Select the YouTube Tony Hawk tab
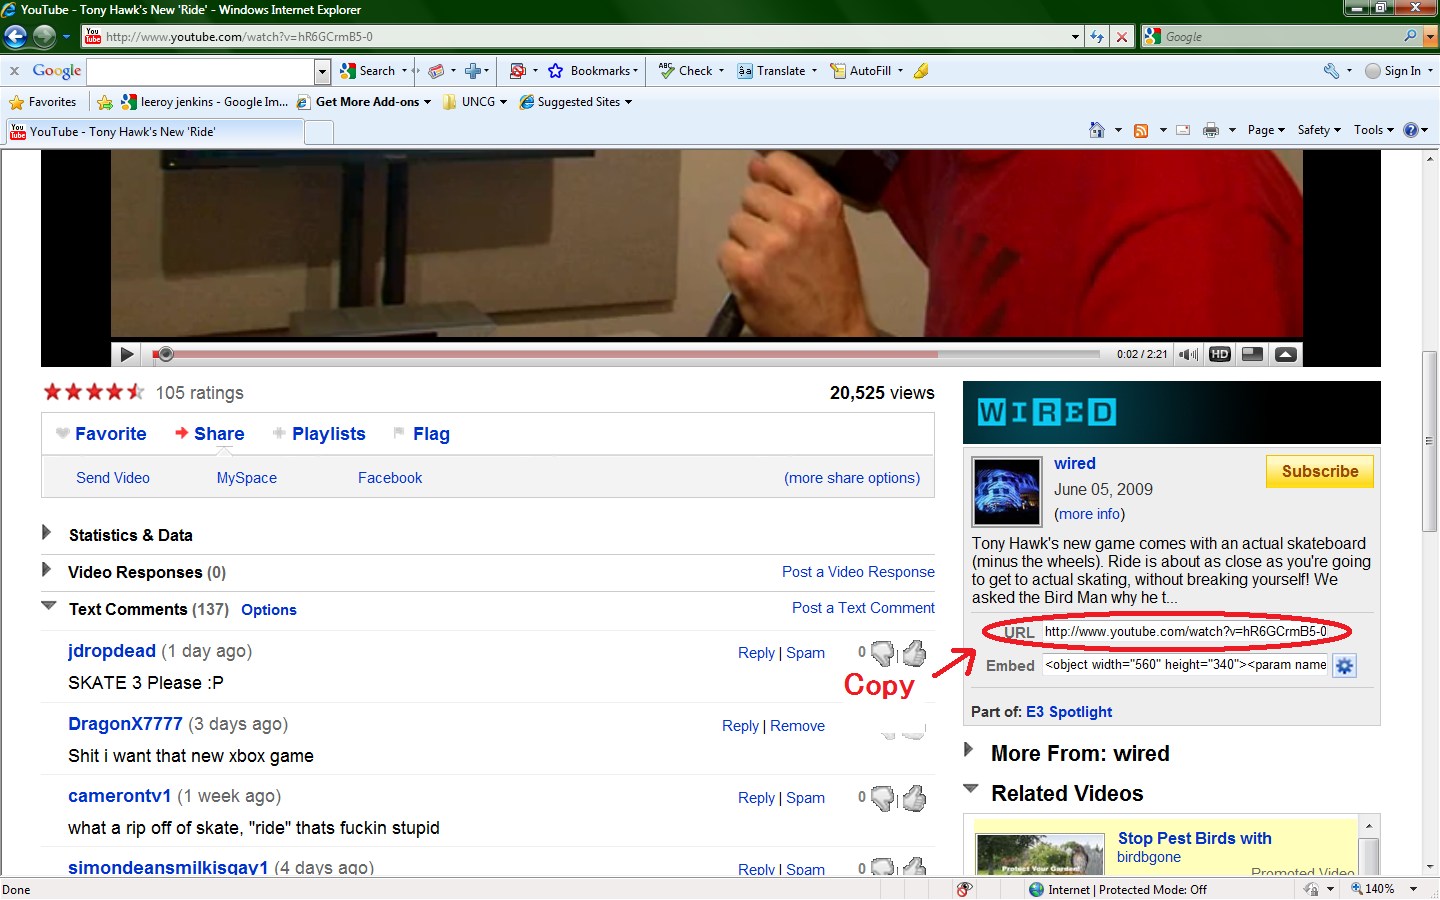The width and height of the screenshot is (1440, 900). click(x=155, y=132)
